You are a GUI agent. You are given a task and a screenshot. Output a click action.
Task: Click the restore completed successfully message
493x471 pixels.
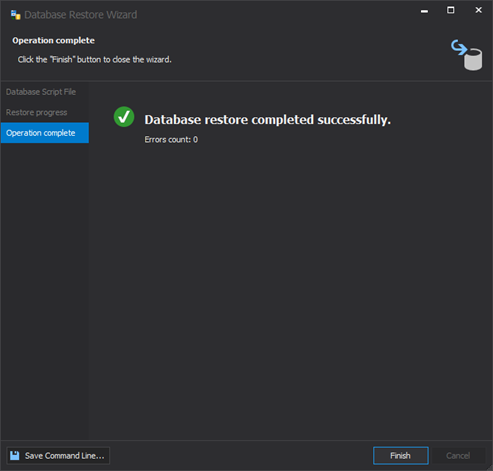tap(267, 120)
